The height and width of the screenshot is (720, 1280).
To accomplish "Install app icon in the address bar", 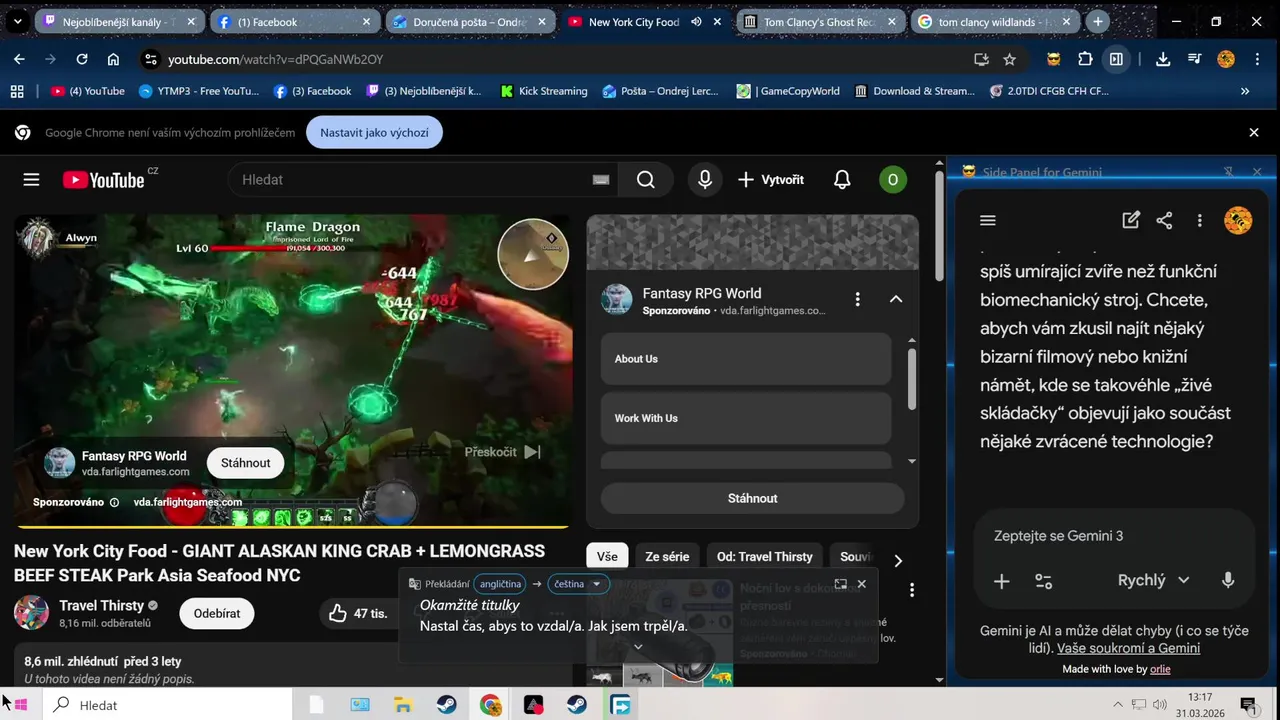I will tap(981, 59).
